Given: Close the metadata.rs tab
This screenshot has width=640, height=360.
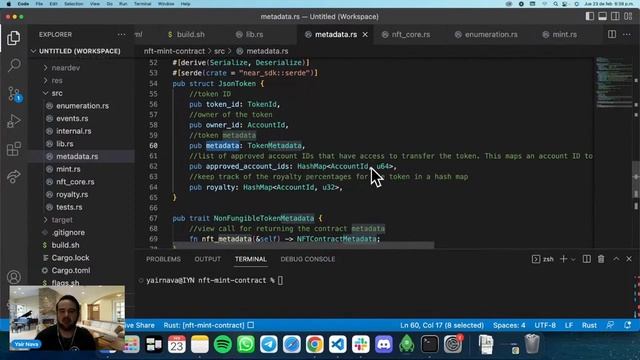Looking at the screenshot, I should pos(365,35).
